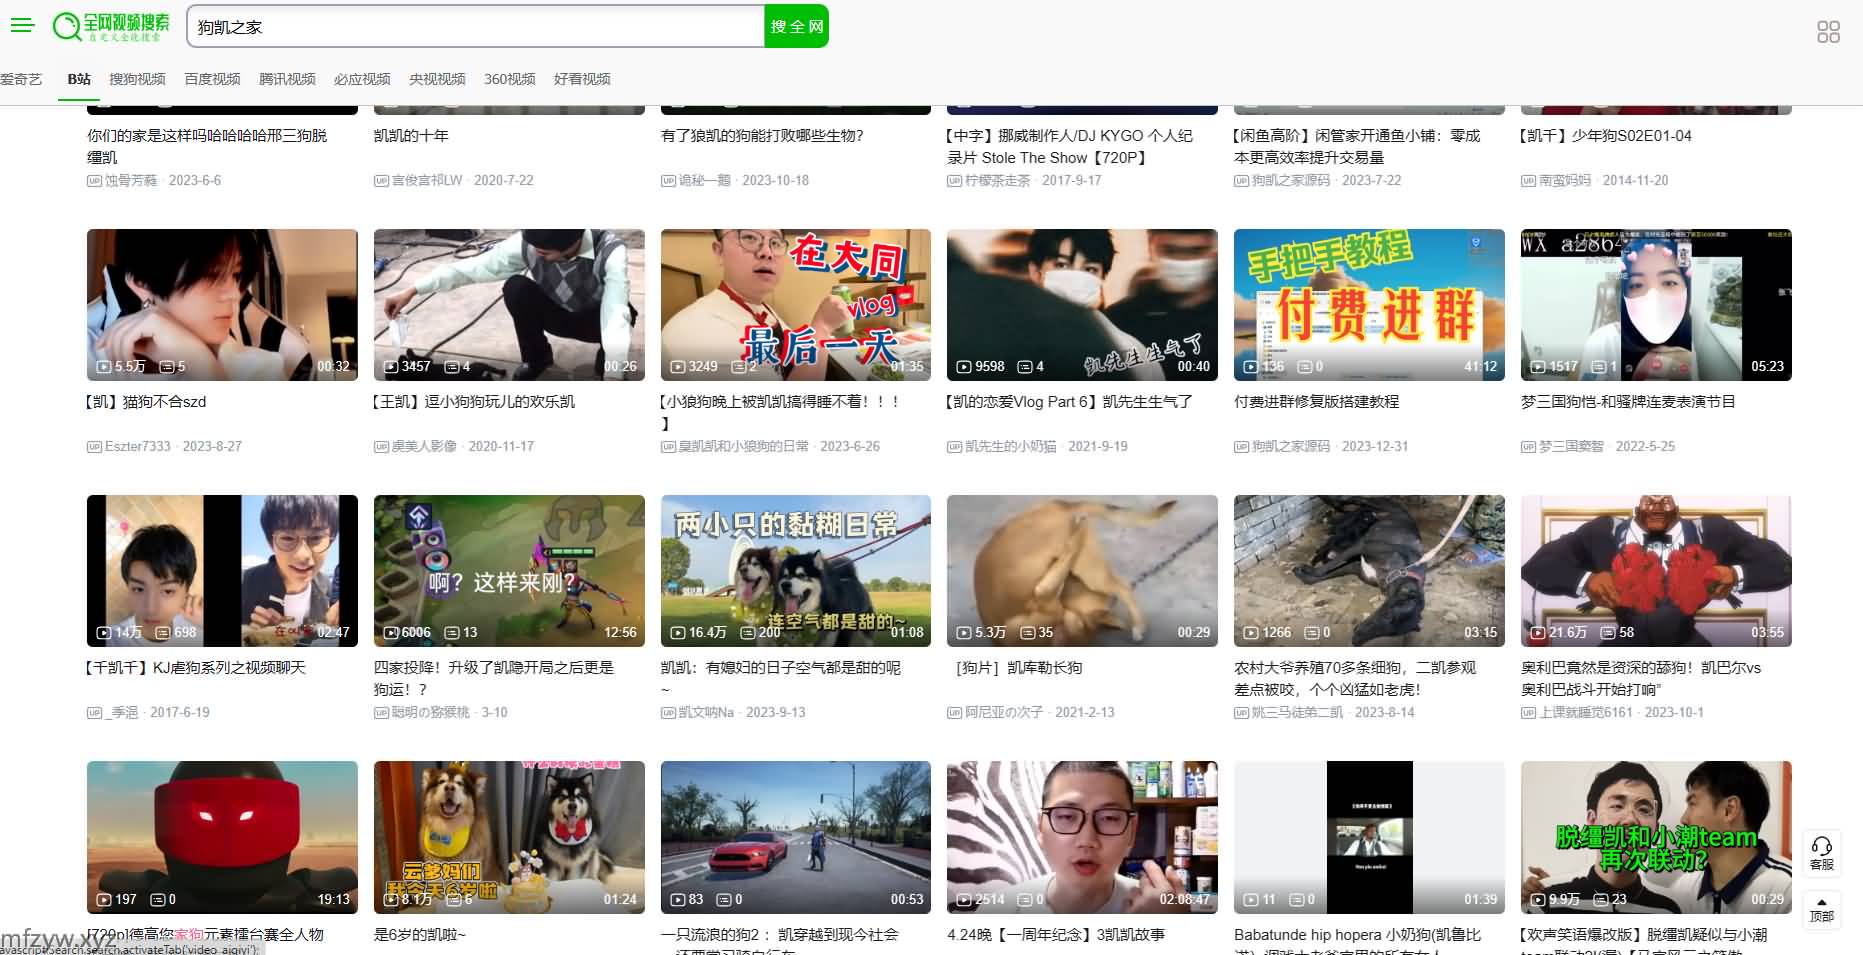This screenshot has height=955, width=1863.
Task: Select the 央视视频 tab
Action: 437,79
